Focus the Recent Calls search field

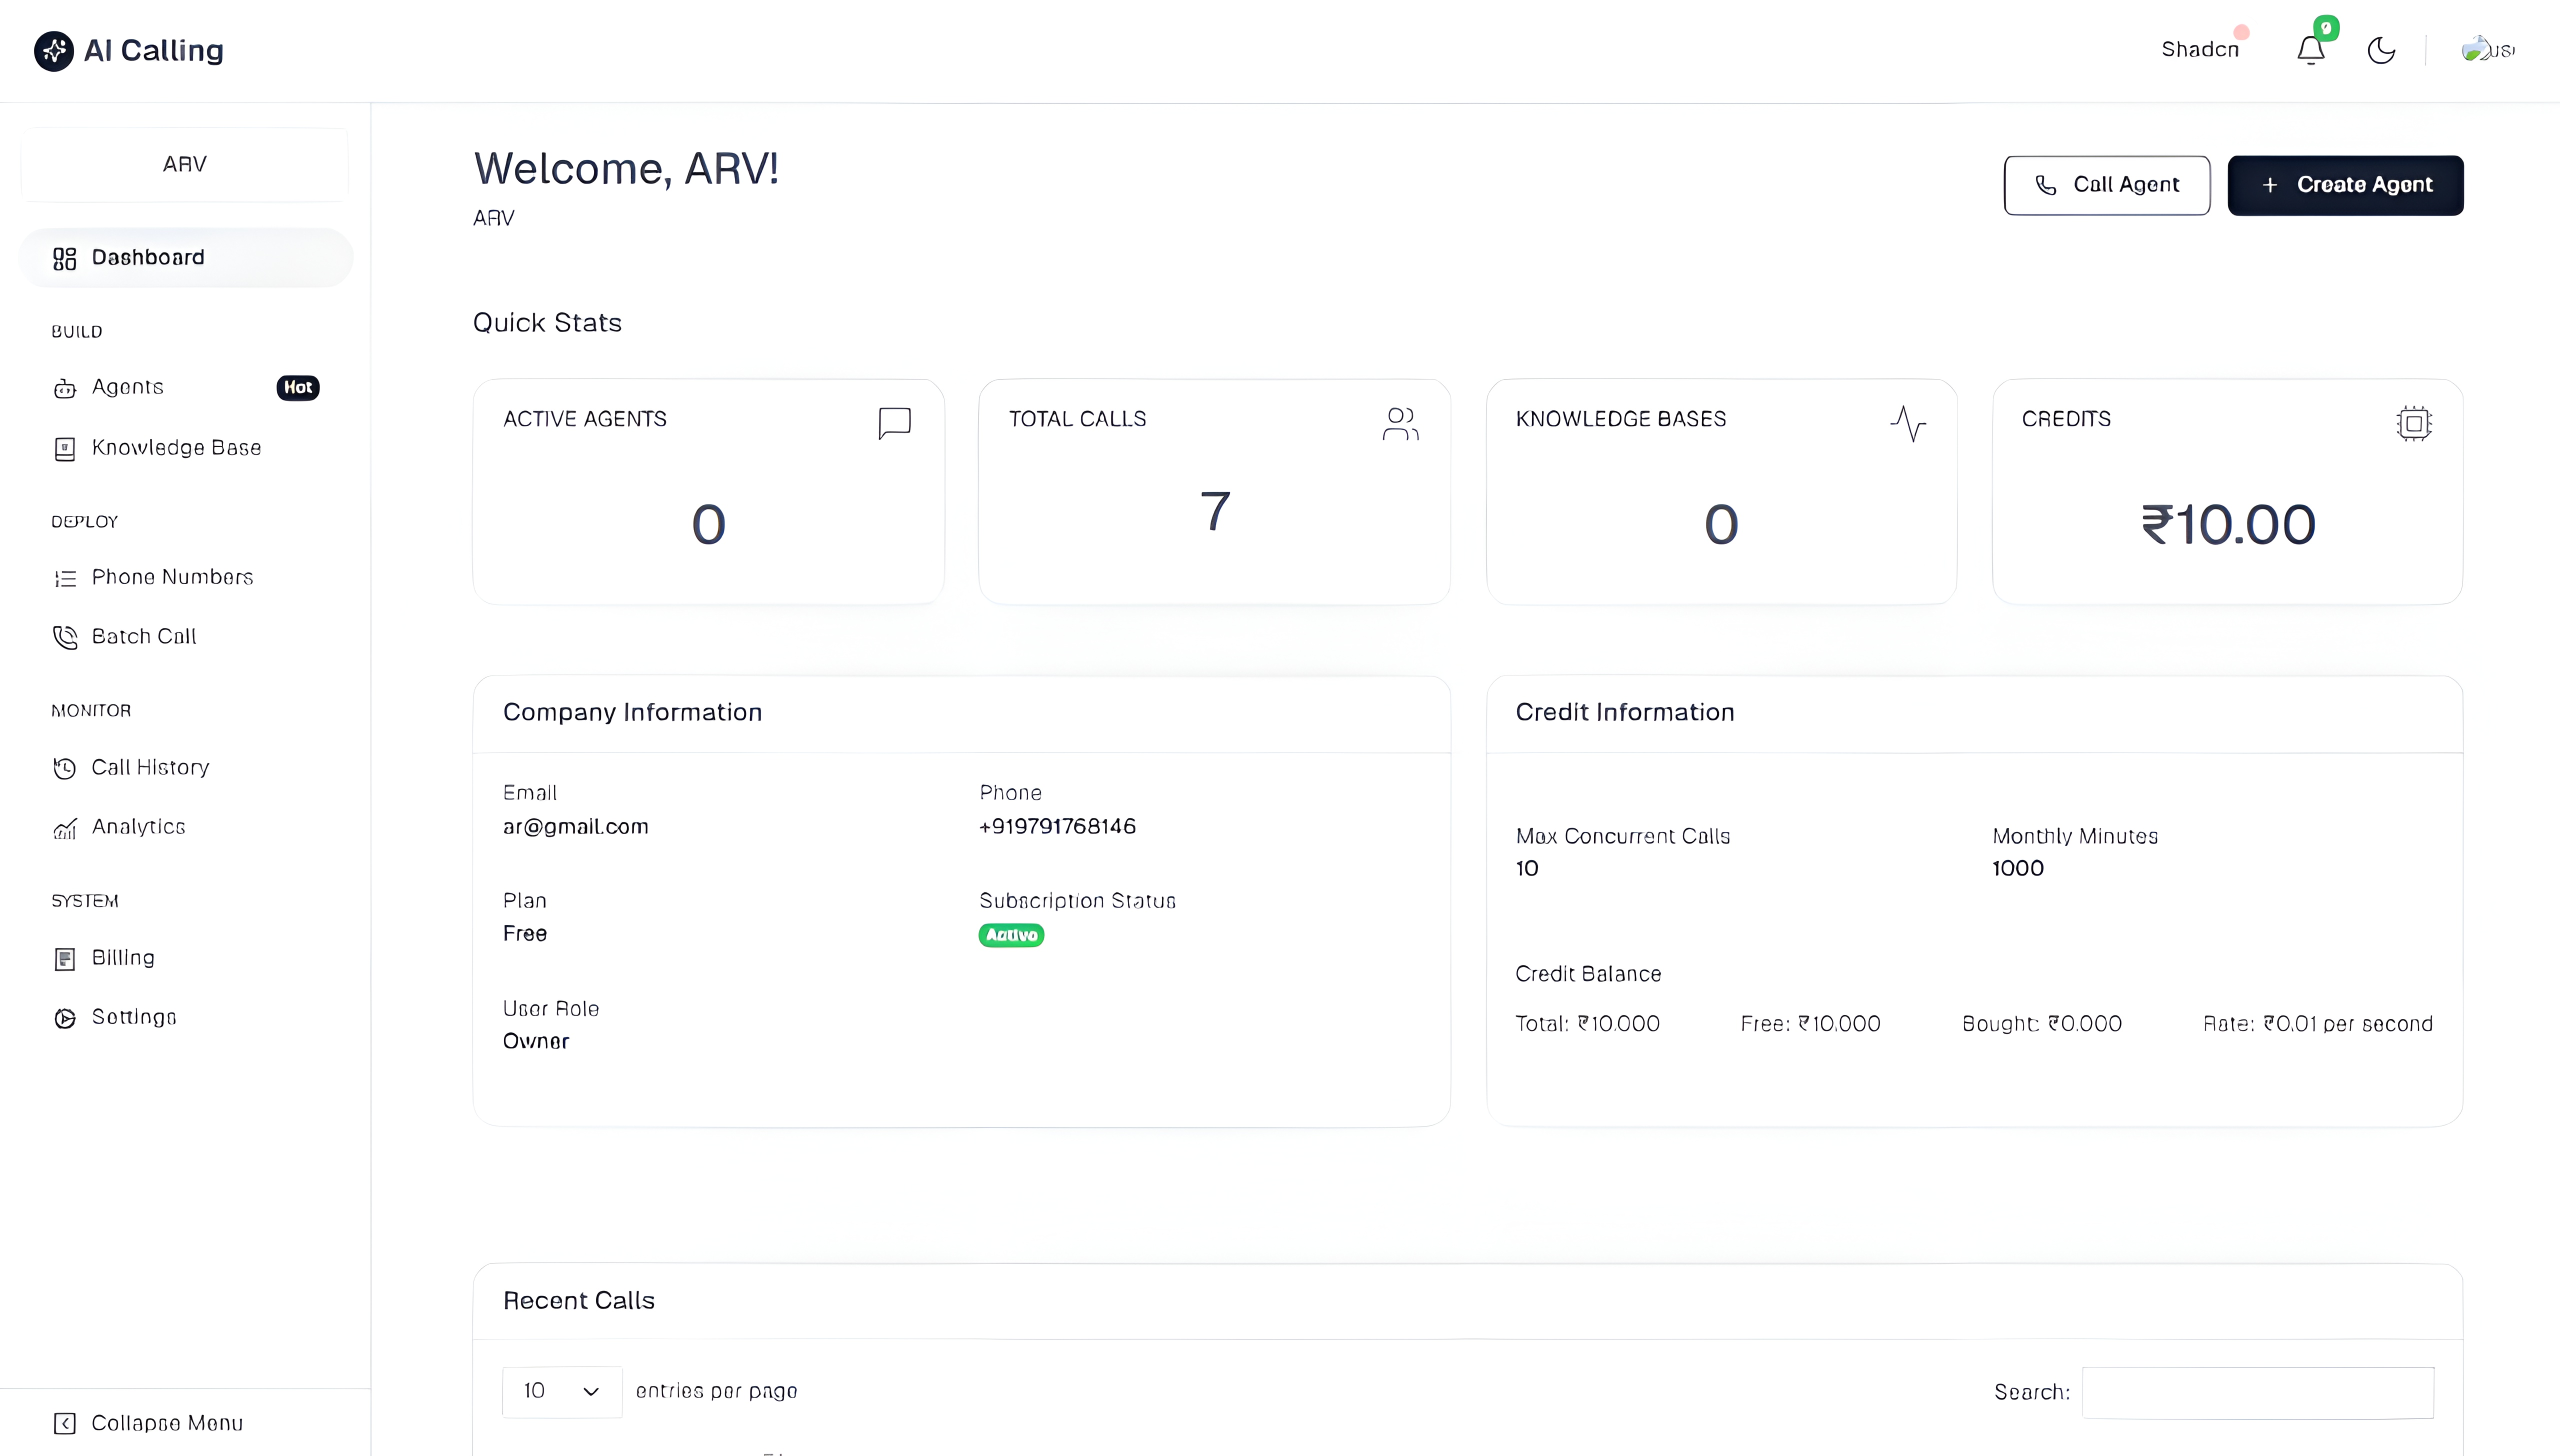(x=2257, y=1392)
